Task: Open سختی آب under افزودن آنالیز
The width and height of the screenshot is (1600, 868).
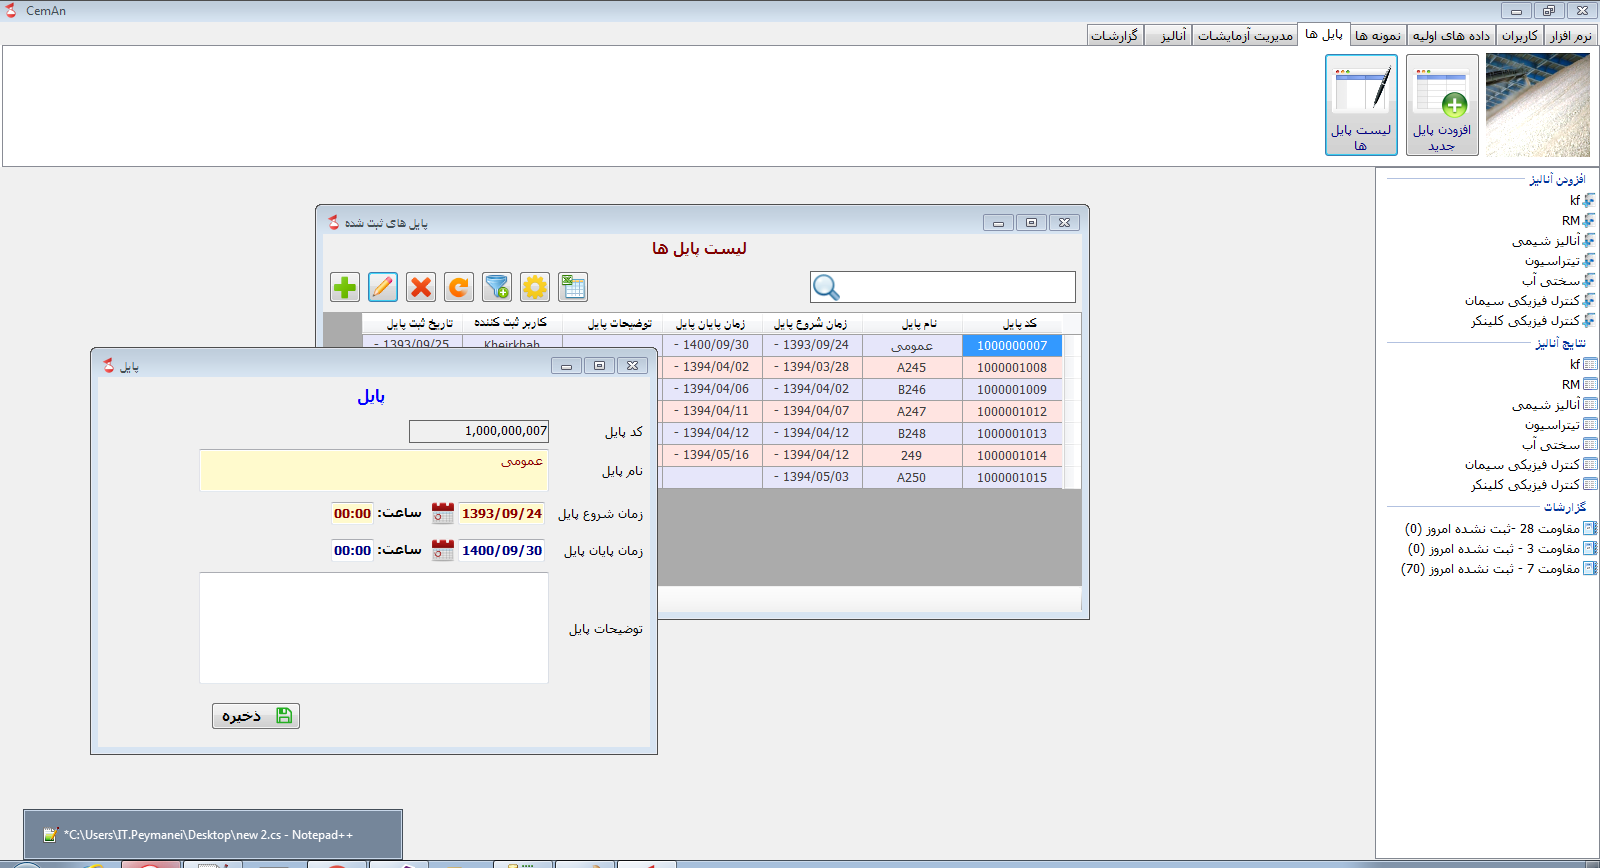Action: tap(1559, 281)
